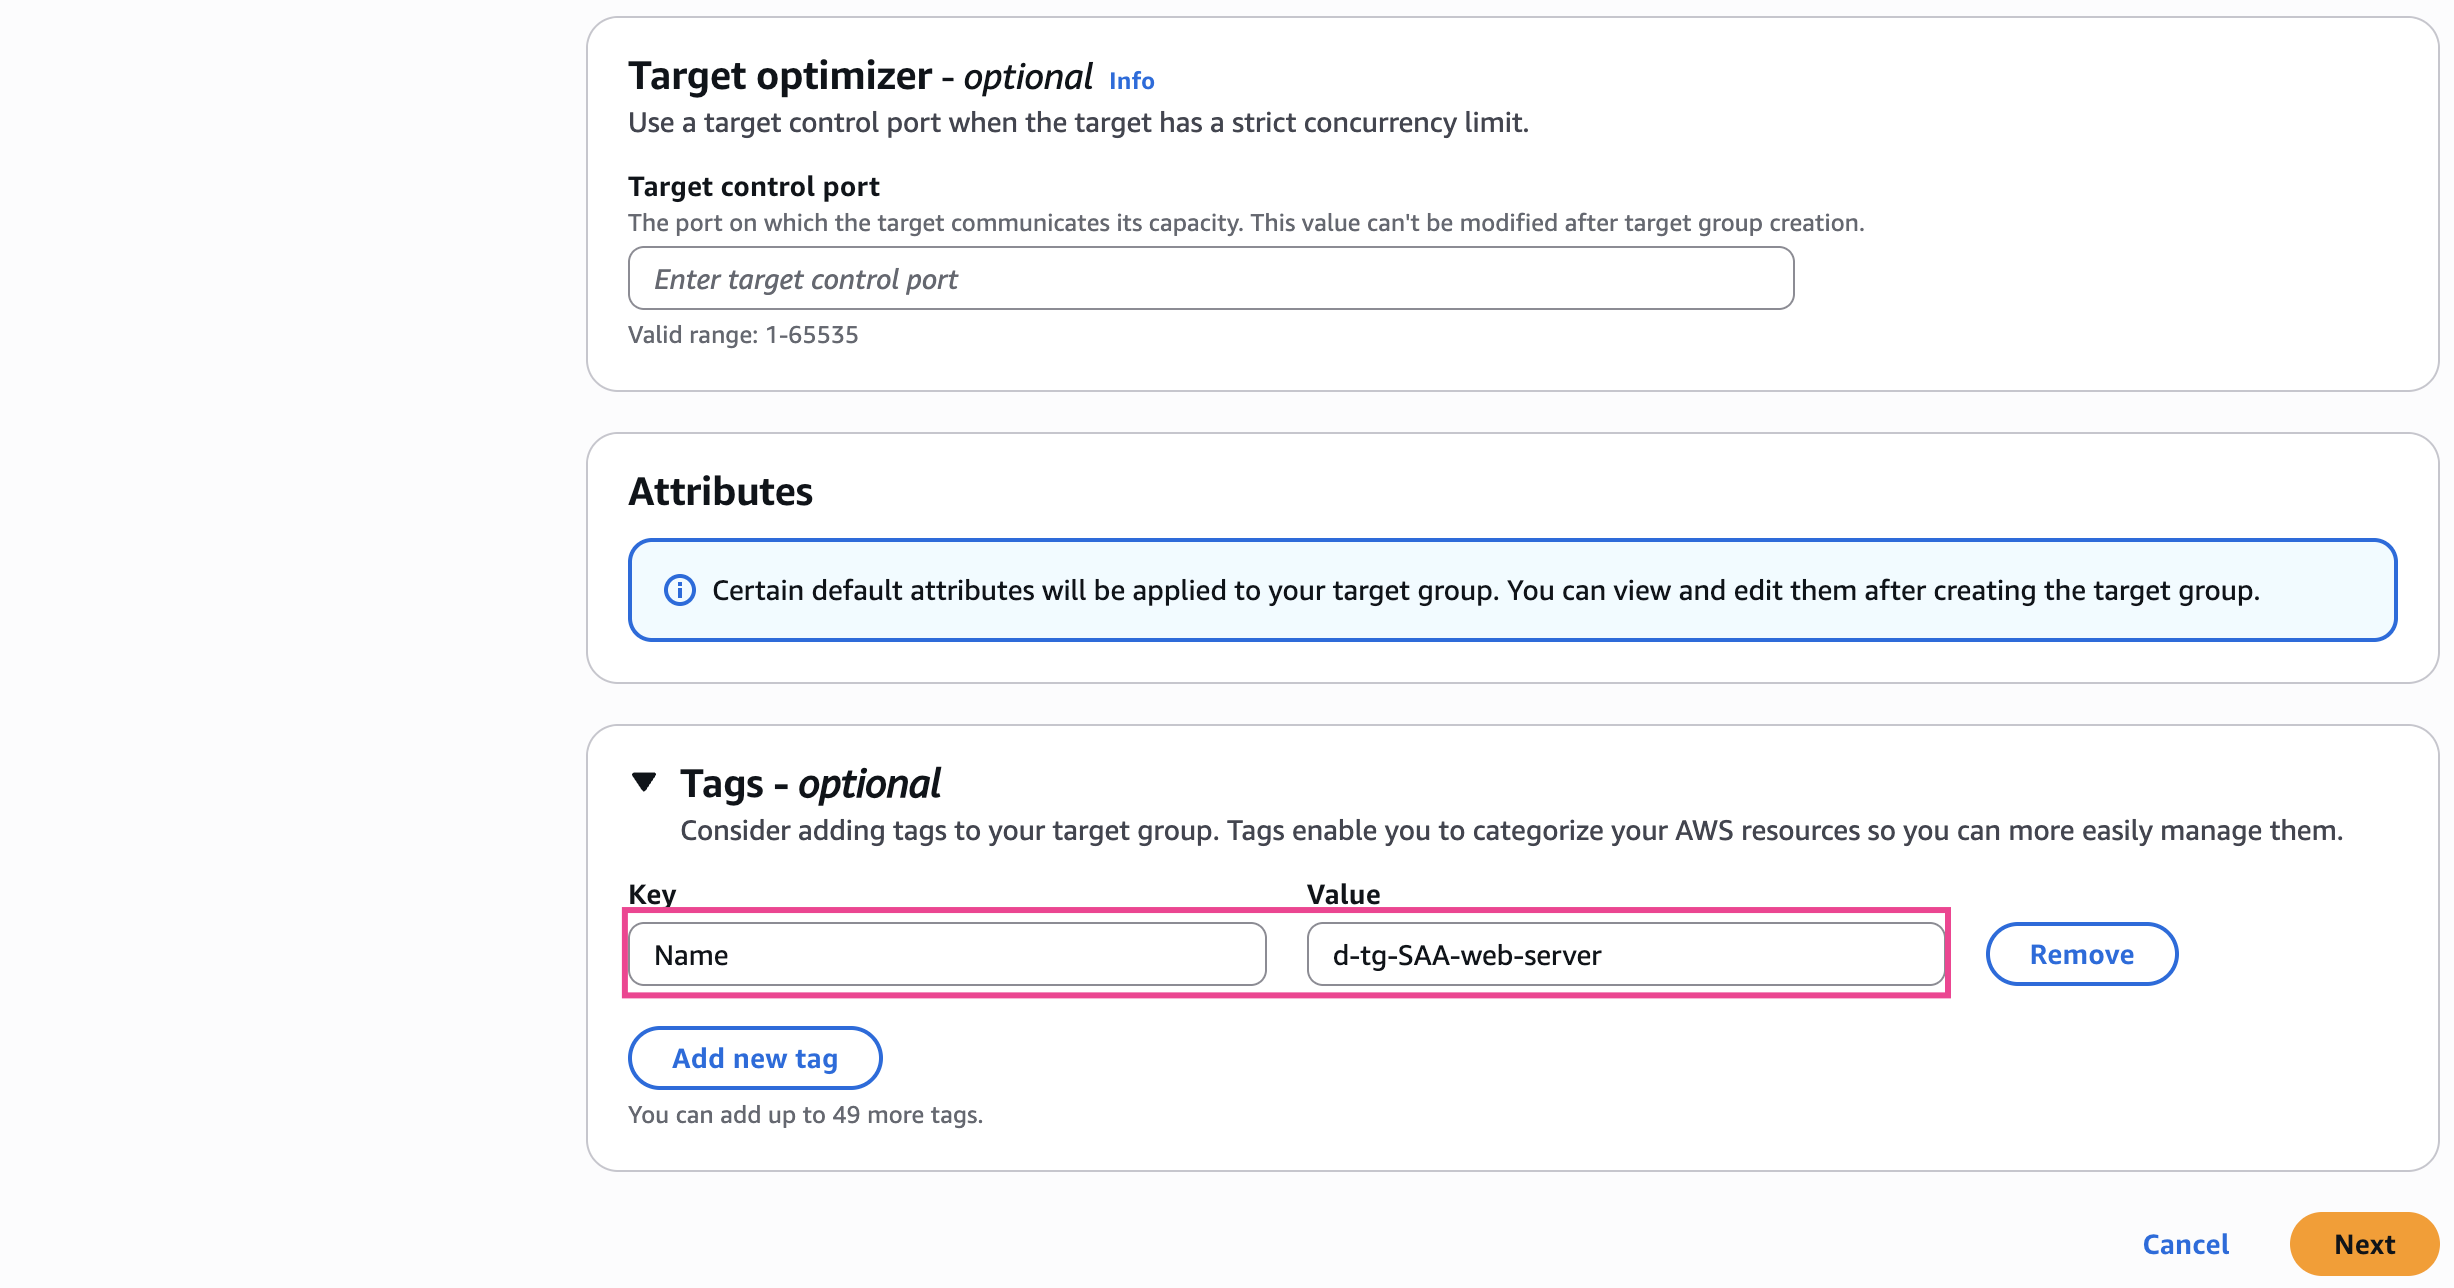2454x1288 pixels.
Task: Click the Target optimizer heading
Action: [x=780, y=77]
